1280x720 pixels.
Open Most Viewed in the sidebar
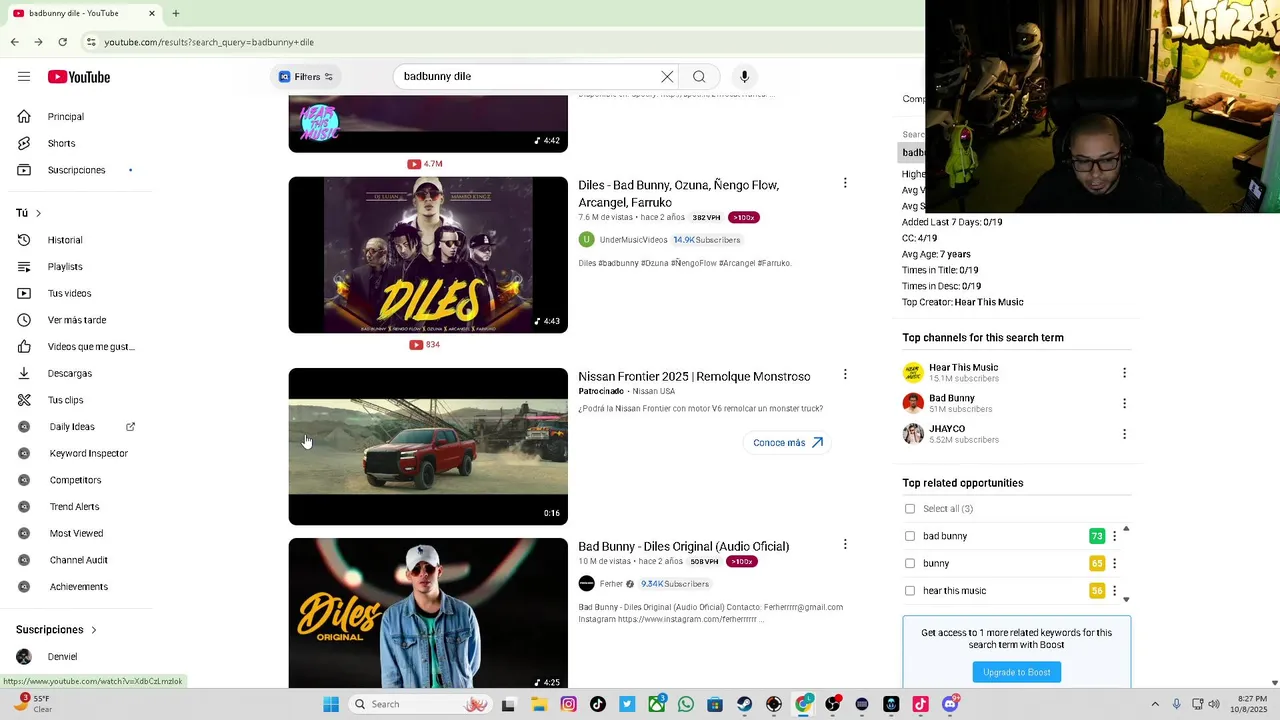click(76, 534)
